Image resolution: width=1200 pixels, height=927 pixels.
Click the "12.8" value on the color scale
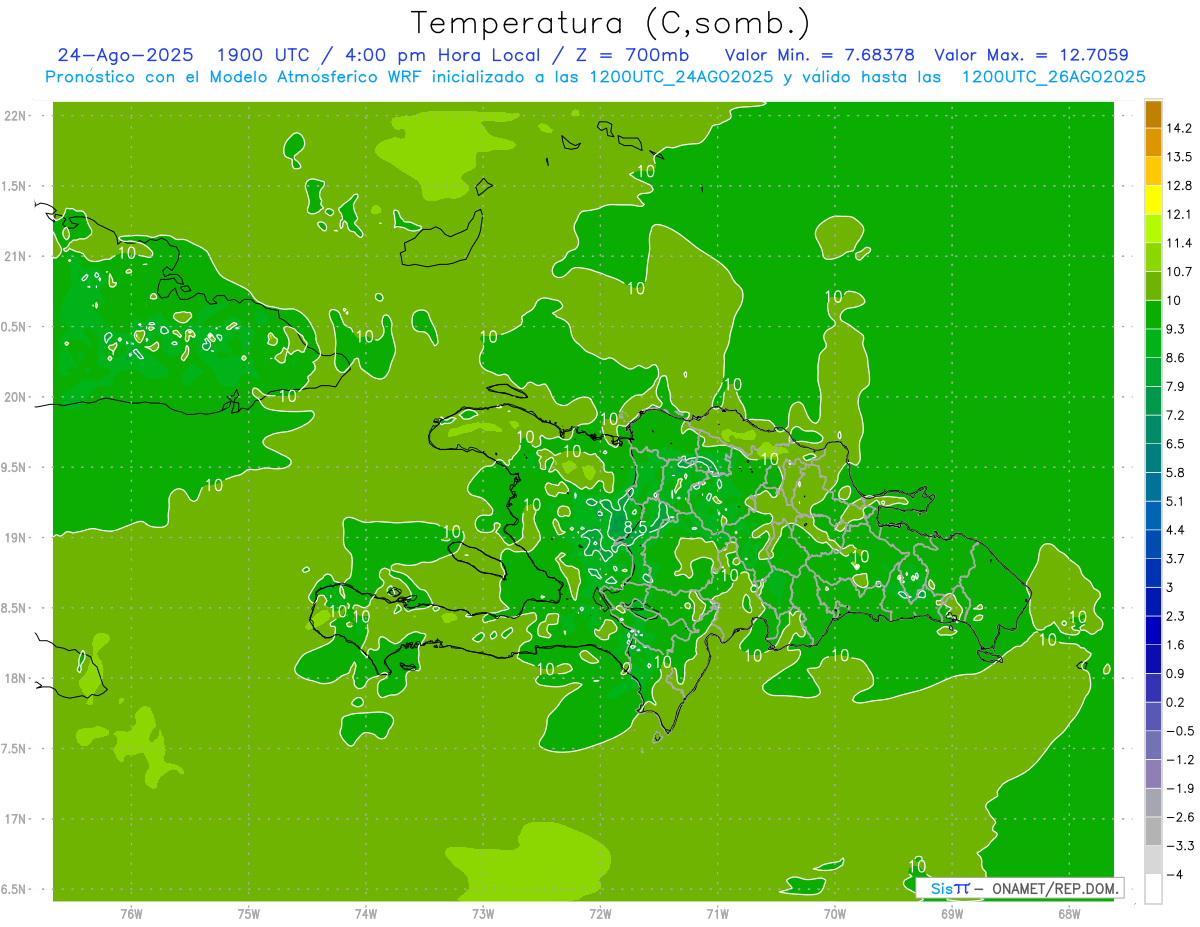pyautogui.click(x=1181, y=186)
